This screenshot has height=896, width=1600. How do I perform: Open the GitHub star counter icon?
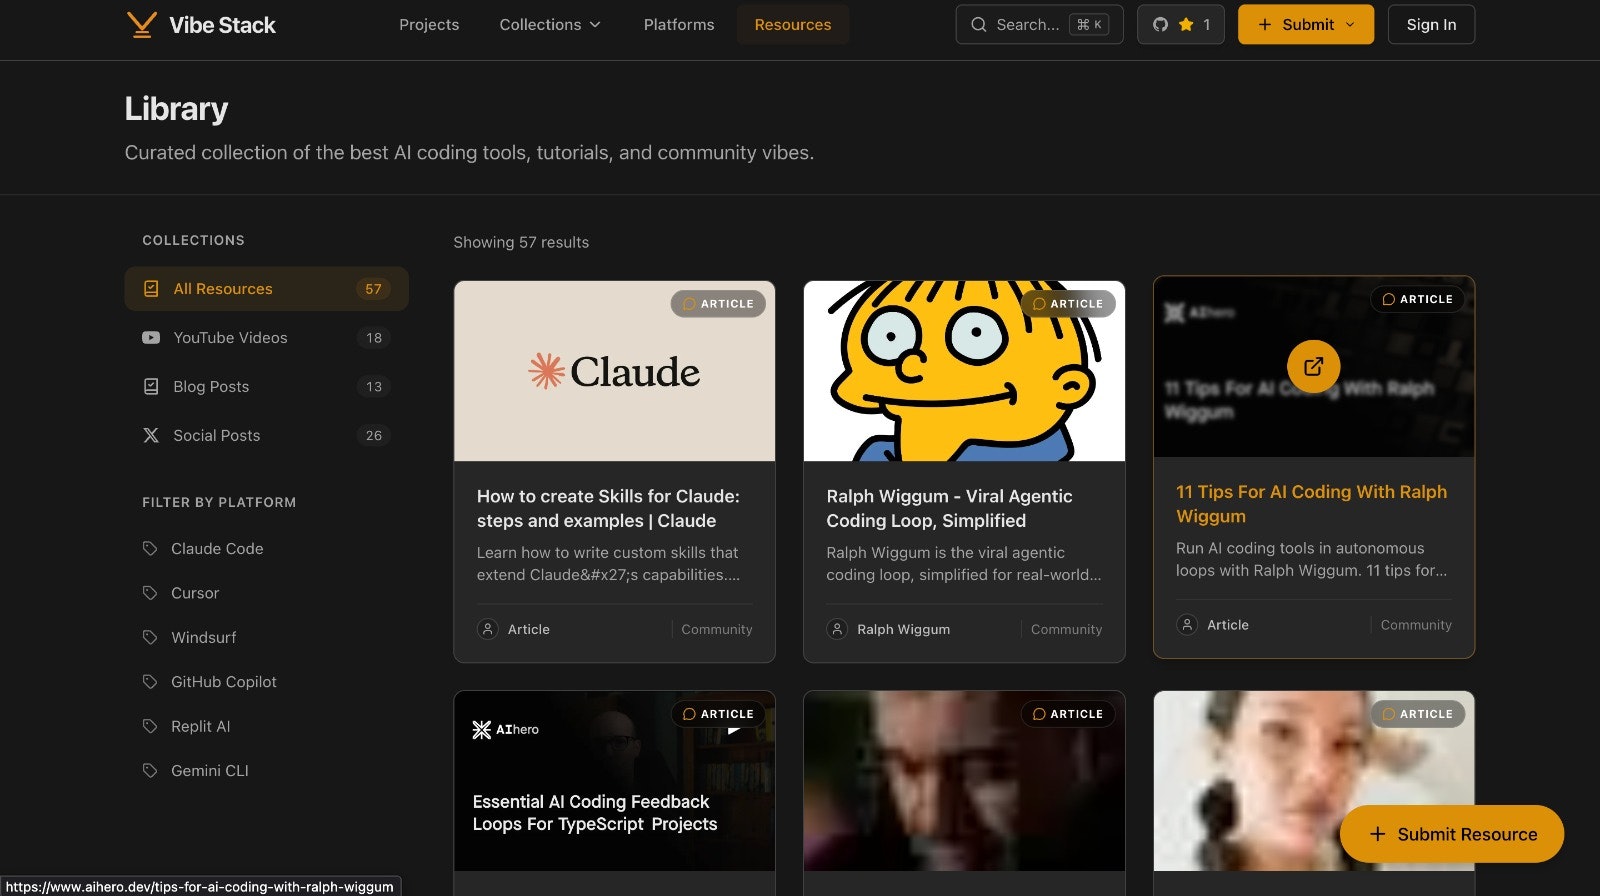click(1160, 25)
